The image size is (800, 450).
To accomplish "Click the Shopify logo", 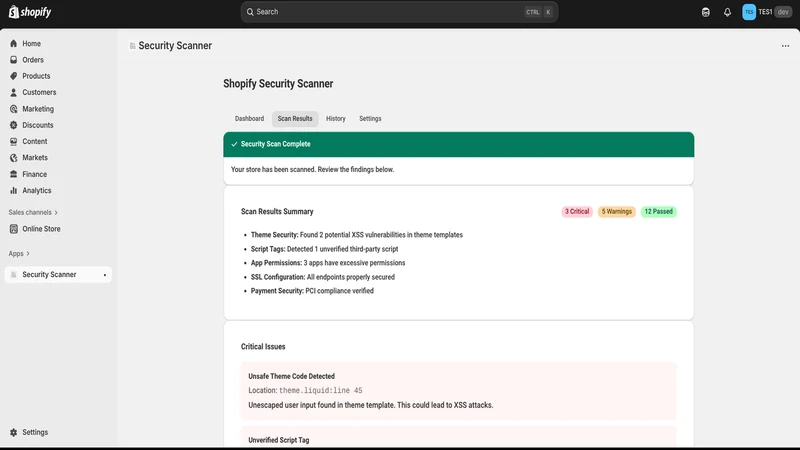I will [x=30, y=12].
